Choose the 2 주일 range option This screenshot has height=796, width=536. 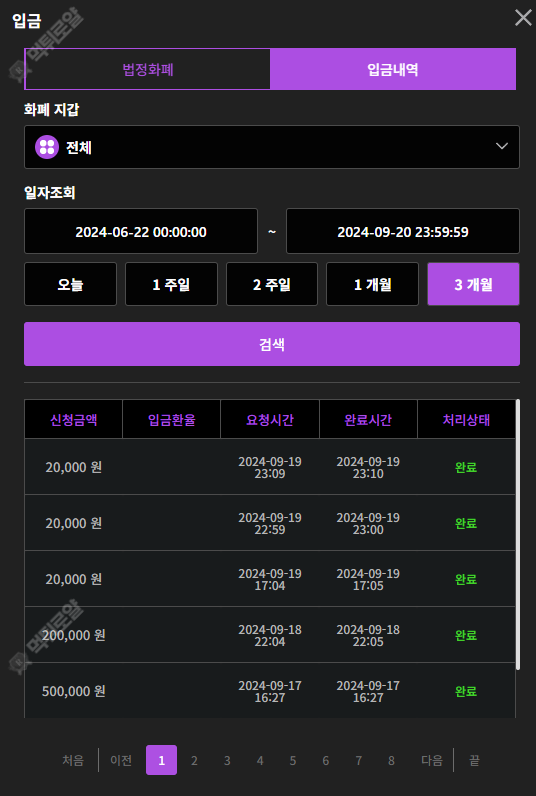tap(272, 284)
